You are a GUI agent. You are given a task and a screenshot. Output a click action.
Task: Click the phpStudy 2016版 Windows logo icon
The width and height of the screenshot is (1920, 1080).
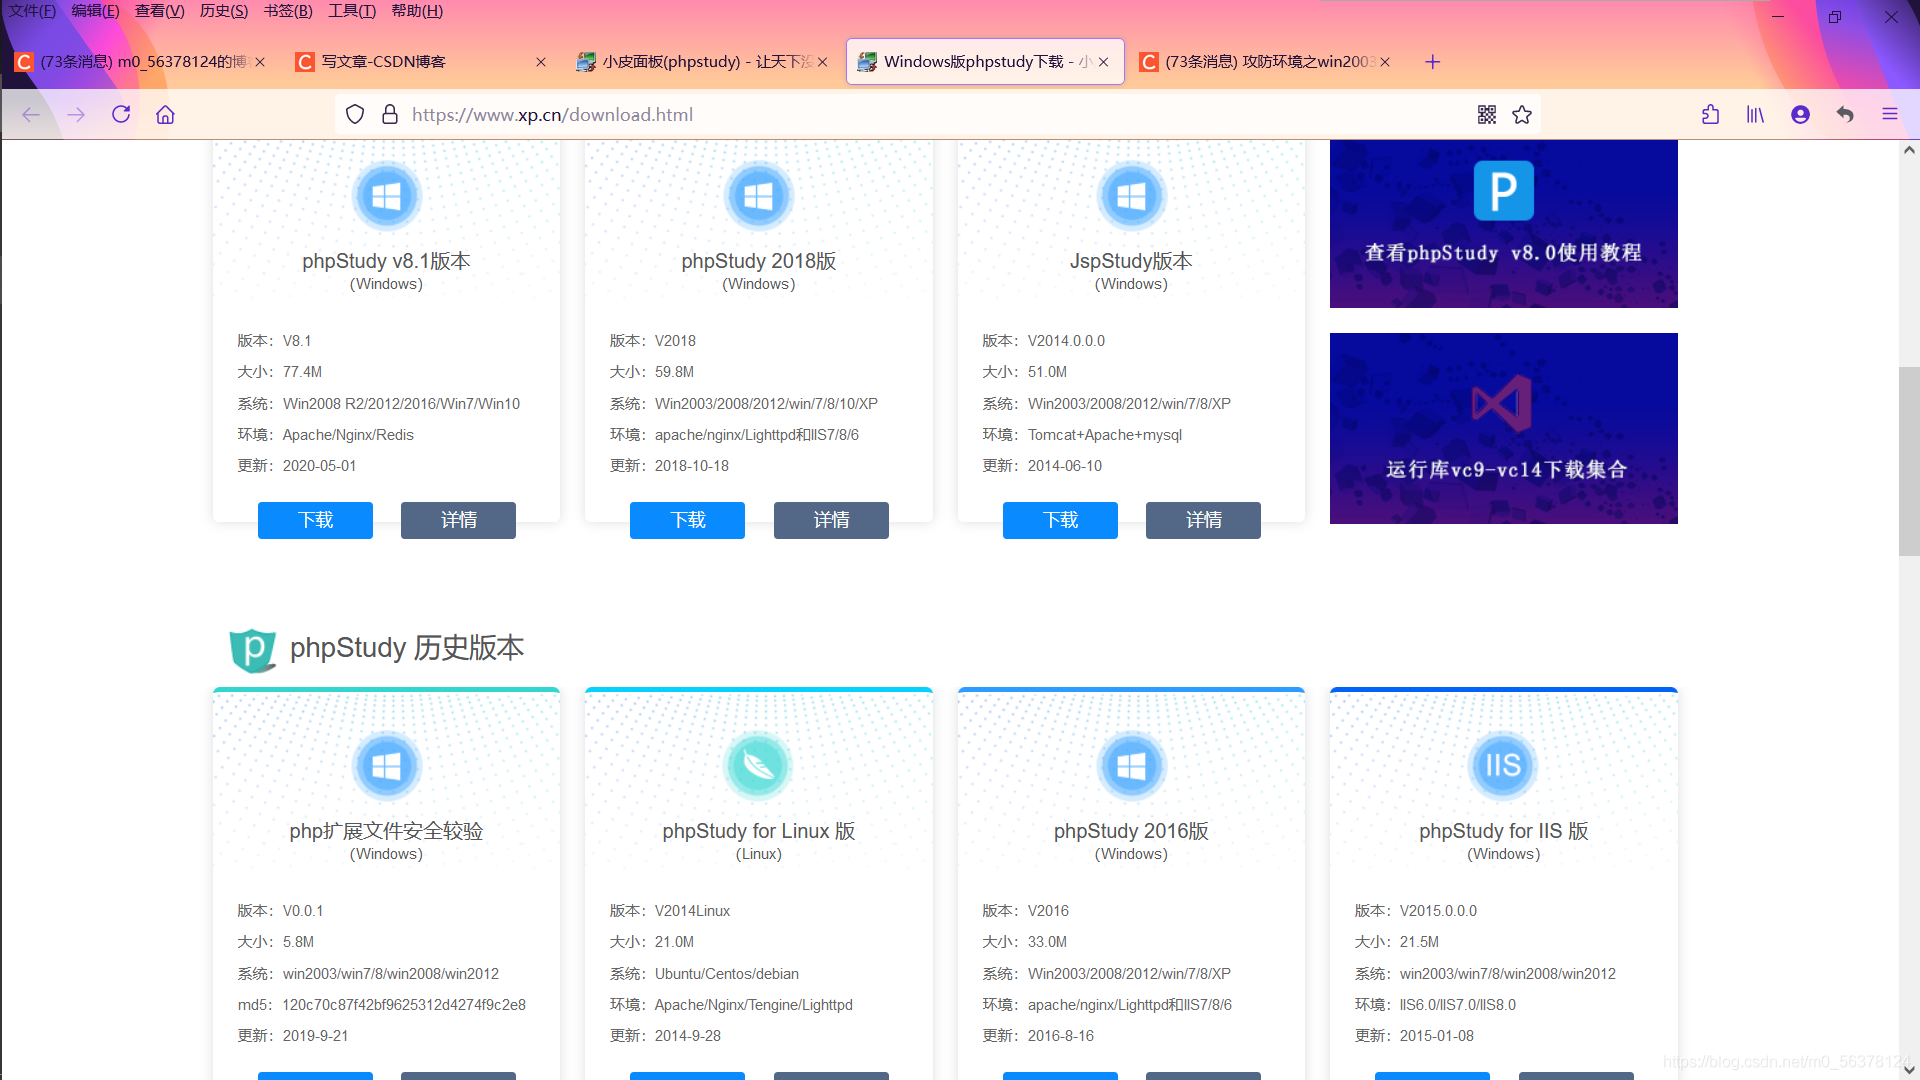coord(1131,767)
